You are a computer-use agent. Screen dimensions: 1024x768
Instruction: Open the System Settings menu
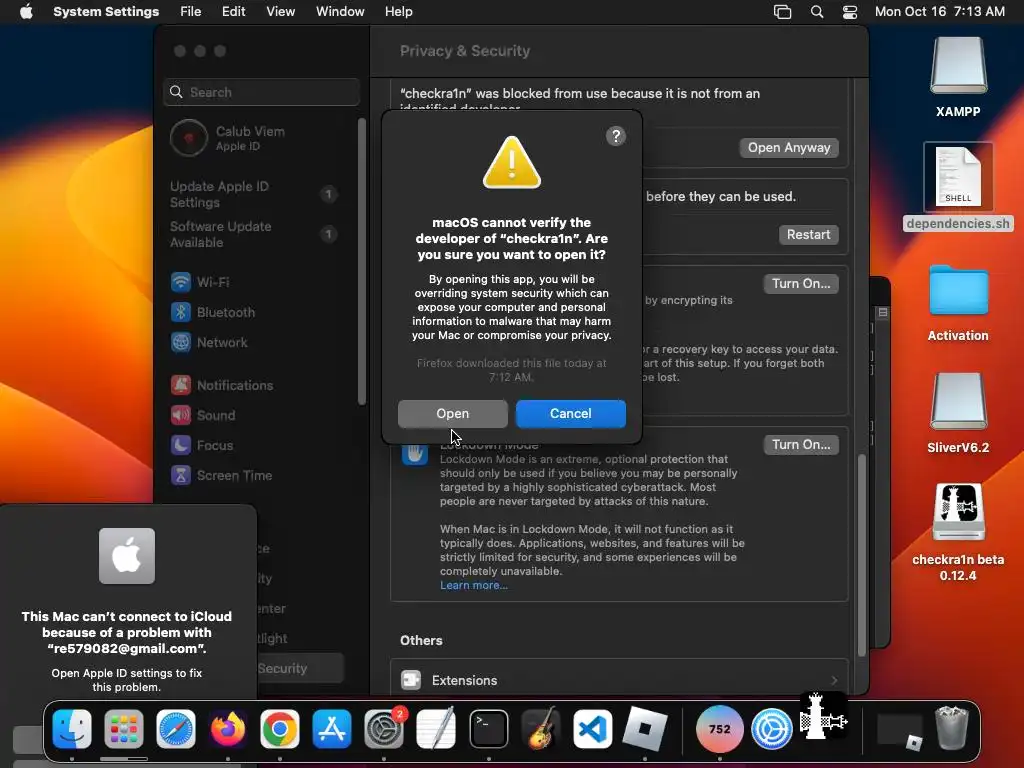point(106,11)
